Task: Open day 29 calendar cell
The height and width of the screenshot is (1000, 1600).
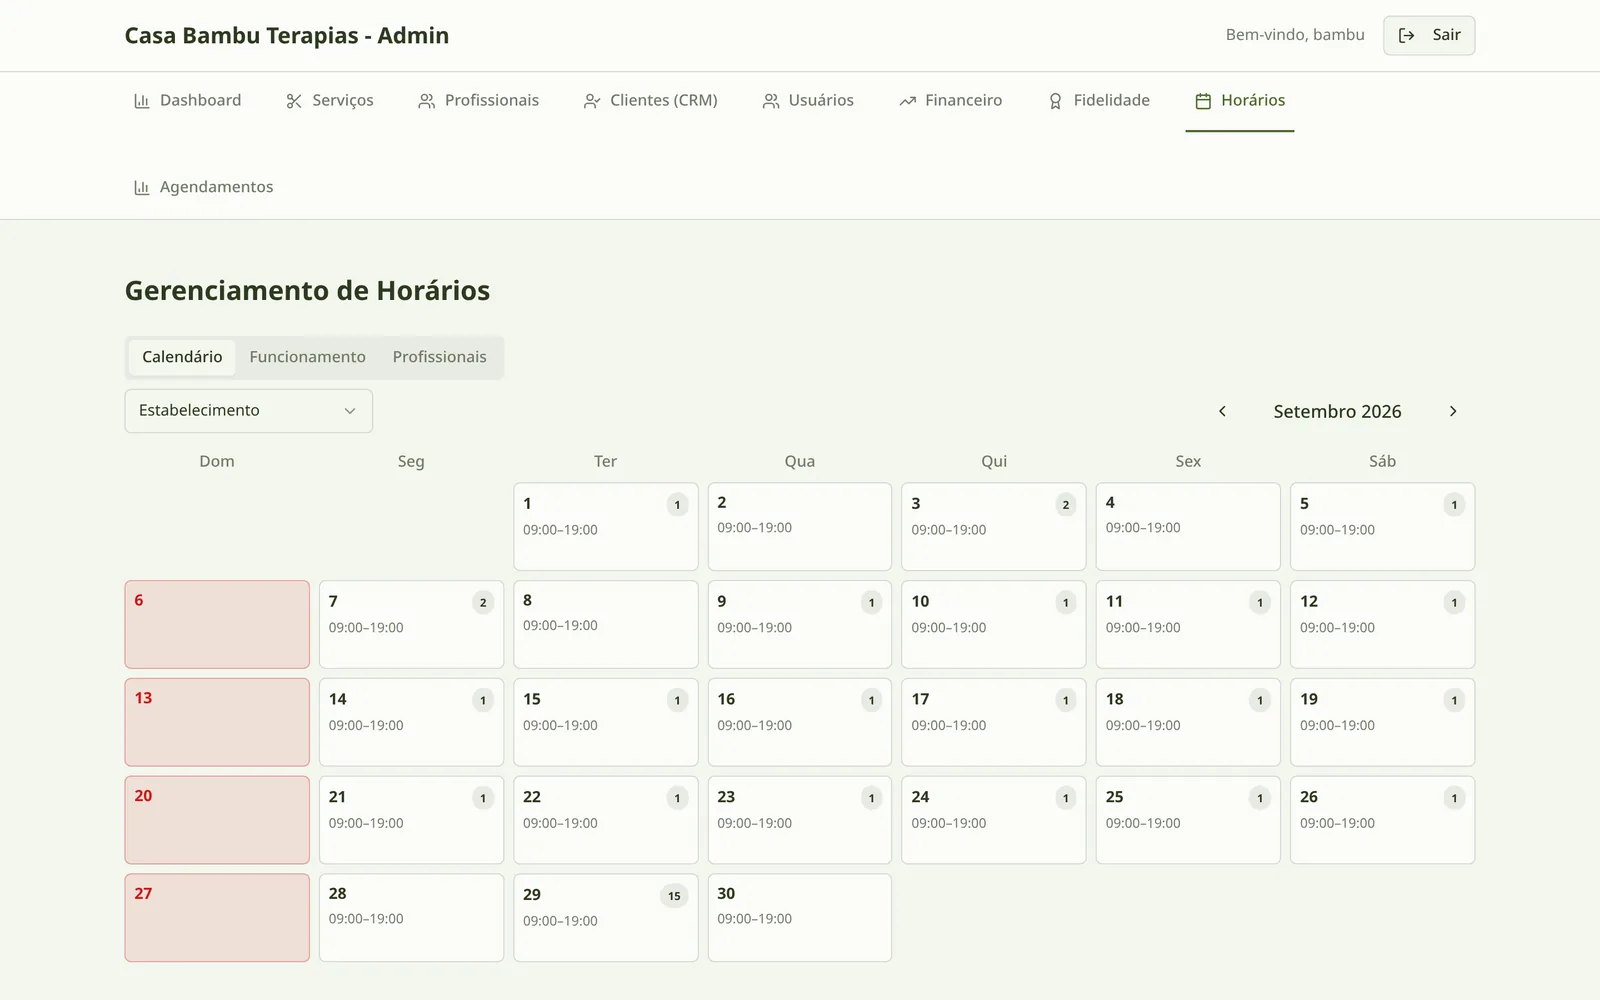Action: [606, 918]
